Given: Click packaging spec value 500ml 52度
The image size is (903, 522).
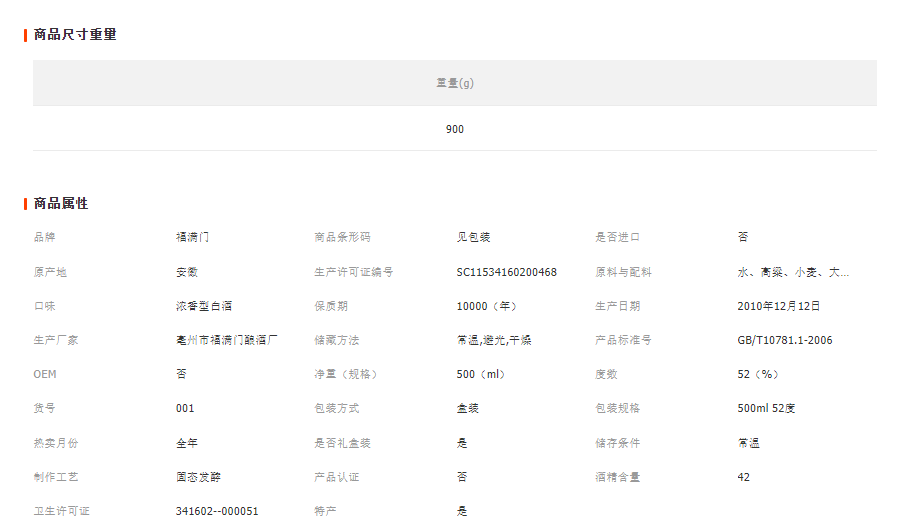Looking at the screenshot, I should (x=766, y=408).
